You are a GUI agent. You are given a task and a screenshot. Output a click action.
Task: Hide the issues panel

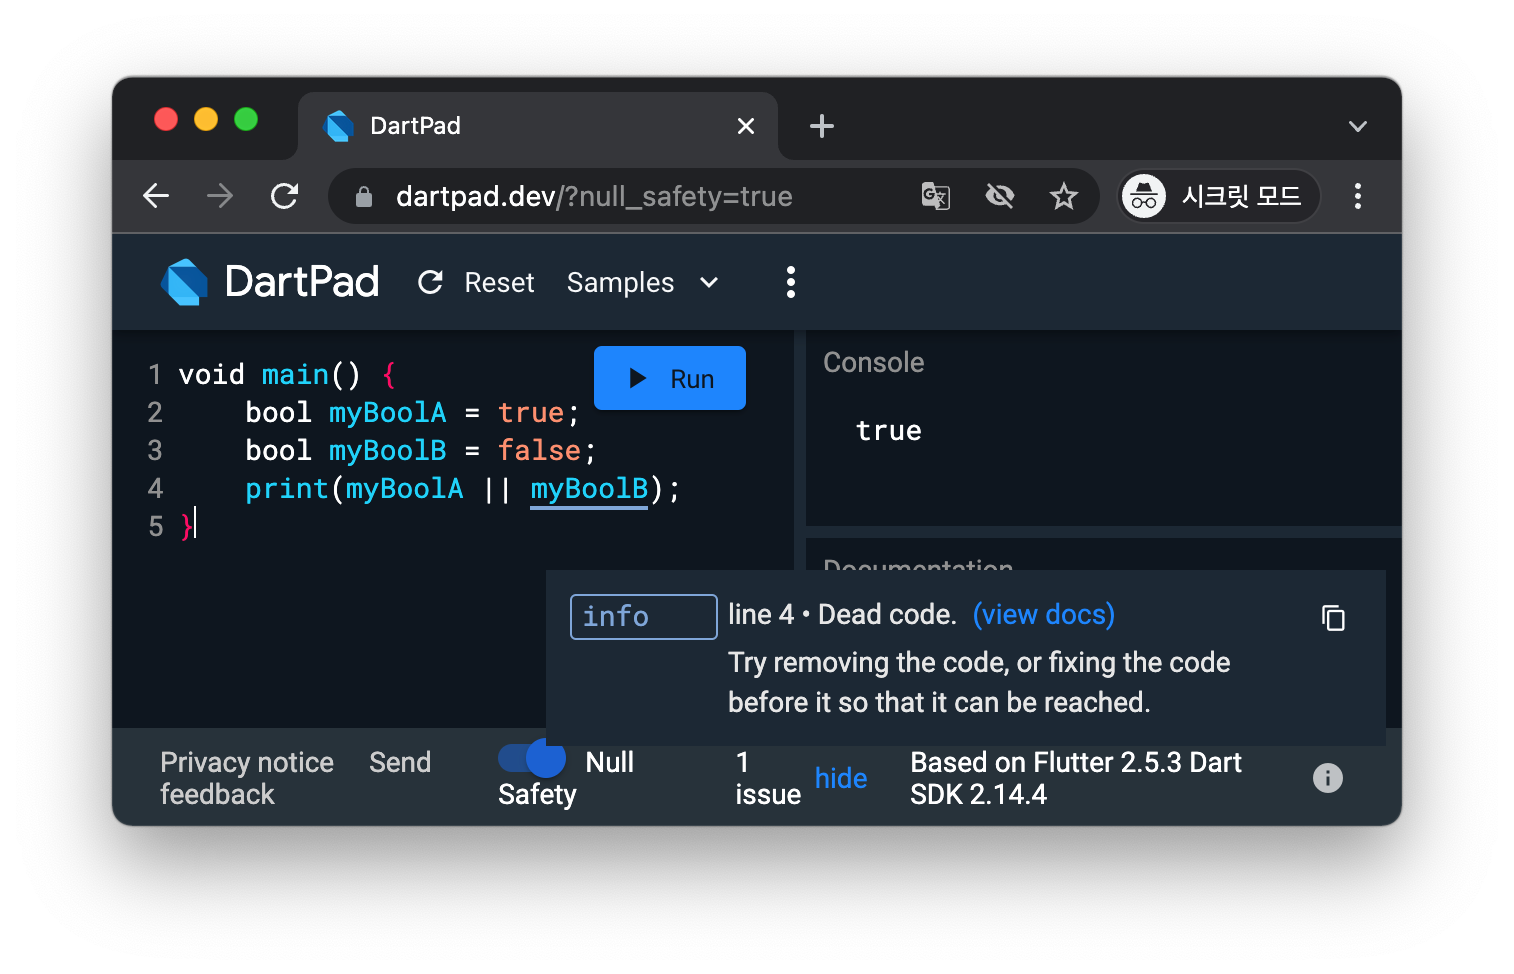(841, 778)
